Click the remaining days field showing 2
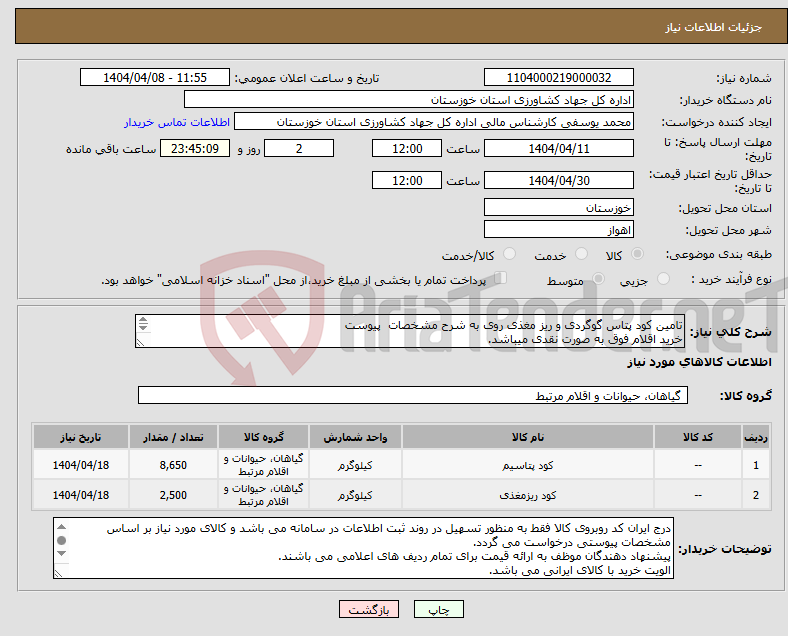Screen dimensions: 788x636 (299, 148)
